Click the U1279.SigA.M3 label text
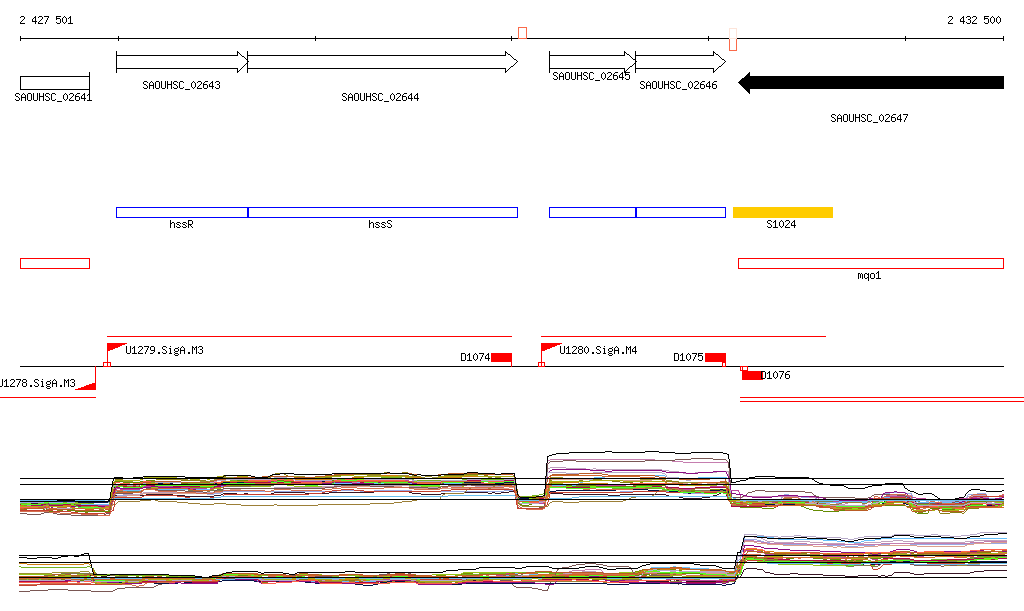 pyautogui.click(x=165, y=351)
